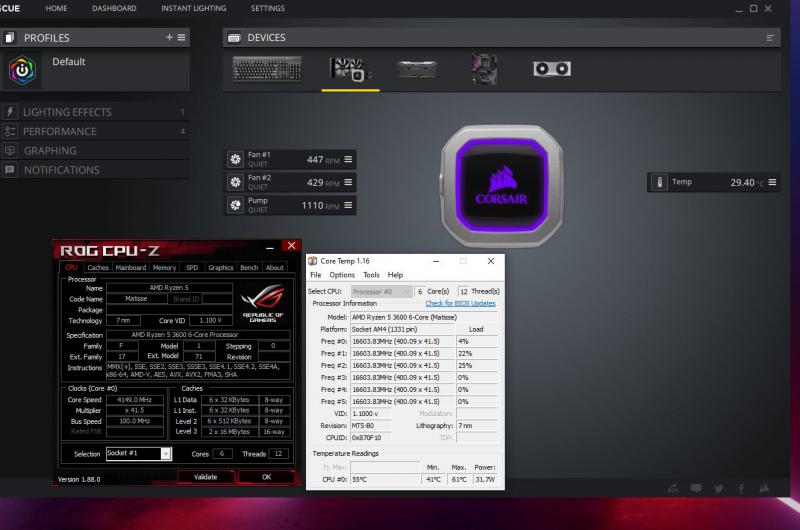This screenshot has height=530, width=800.
Task: Click the Validate button in CPU-Z
Action: pyautogui.click(x=204, y=477)
